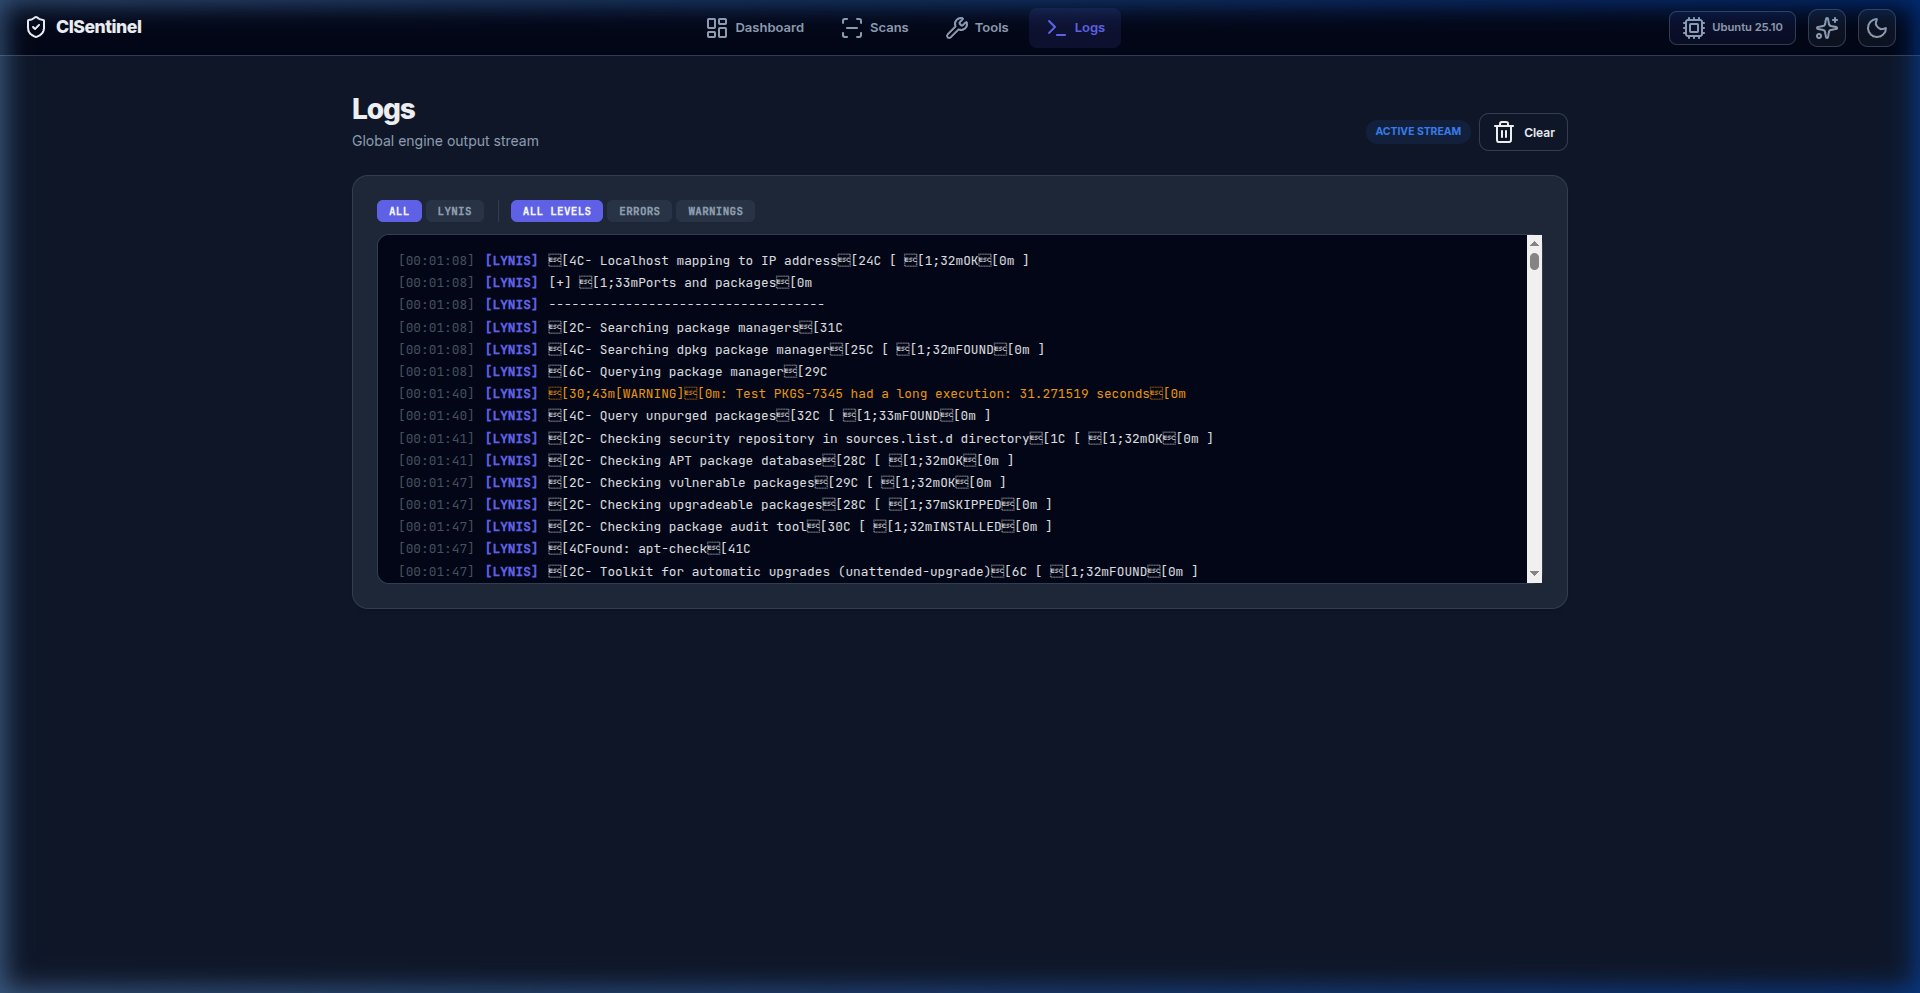This screenshot has height=993, width=1920.
Task: Select the ALL LEVELS filter
Action: tap(557, 211)
